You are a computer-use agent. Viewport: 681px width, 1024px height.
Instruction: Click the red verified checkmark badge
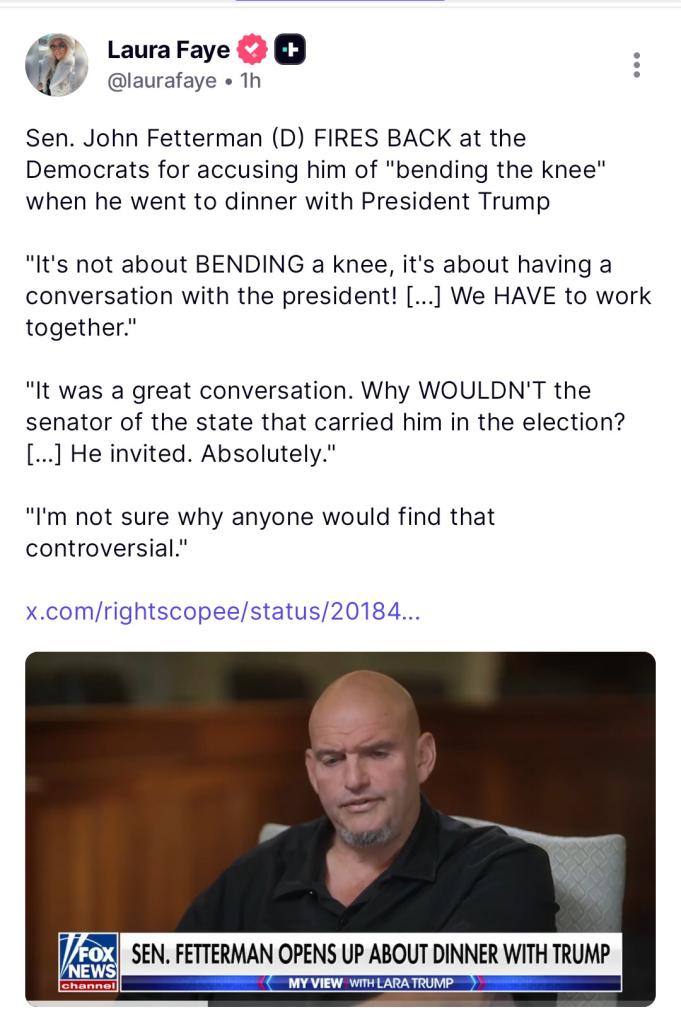pyautogui.click(x=253, y=49)
